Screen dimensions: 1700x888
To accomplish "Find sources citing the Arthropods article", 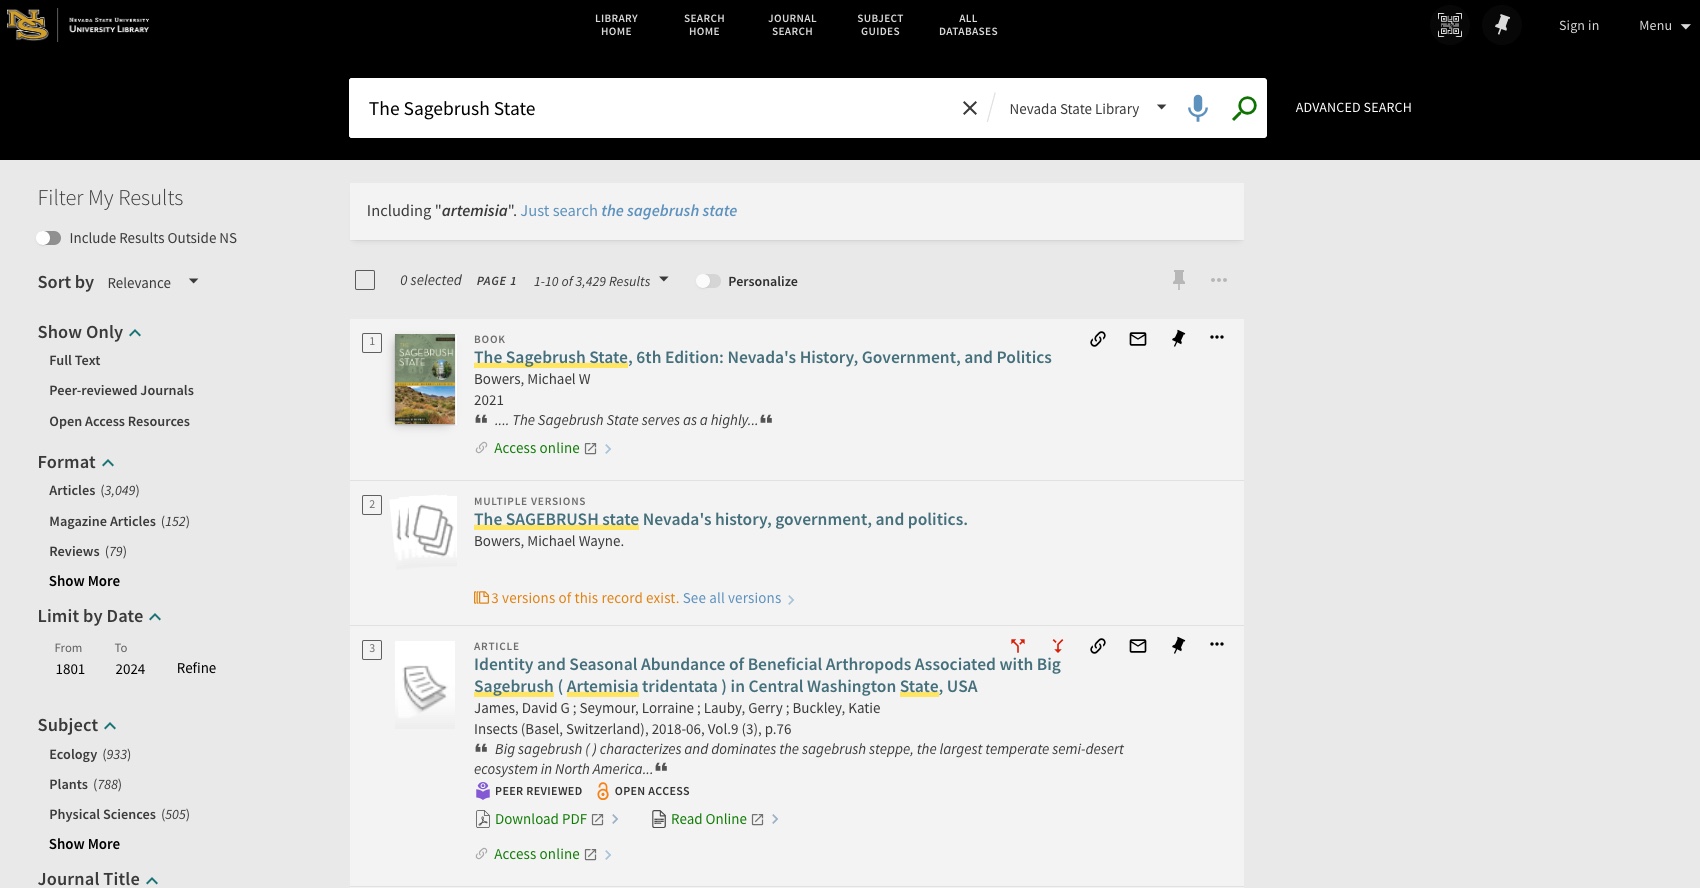I will [1018, 646].
